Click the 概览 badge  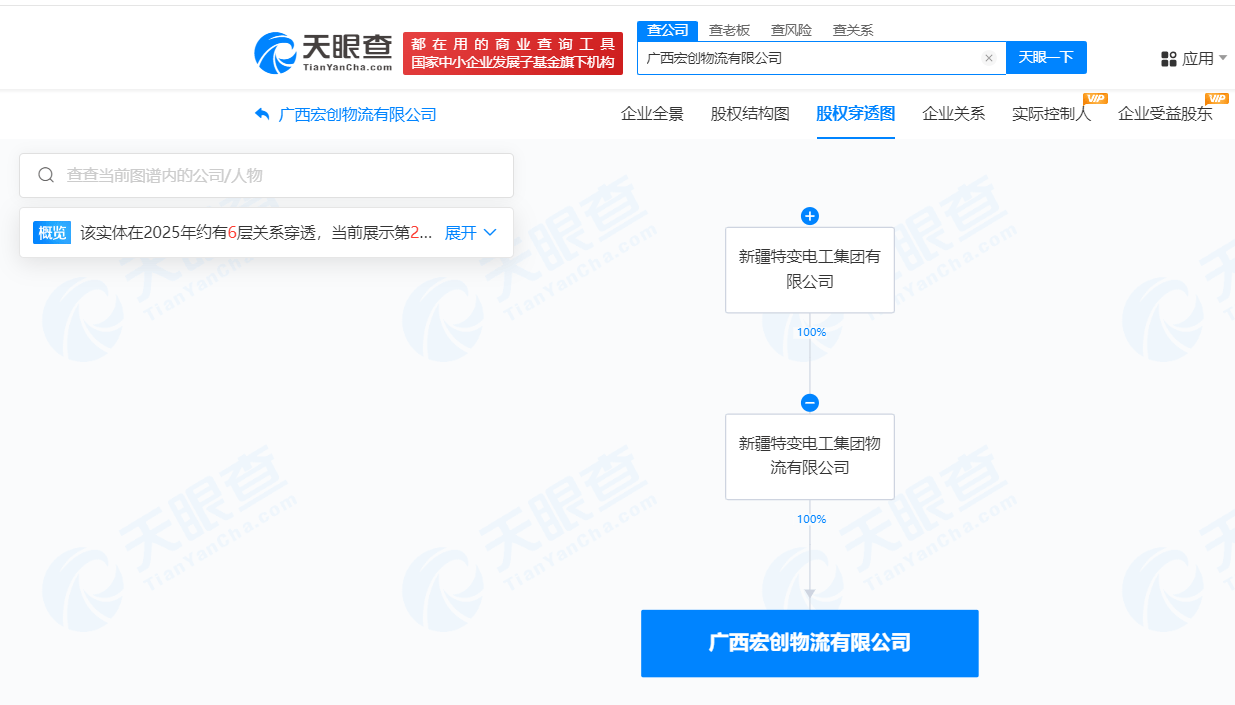point(52,233)
